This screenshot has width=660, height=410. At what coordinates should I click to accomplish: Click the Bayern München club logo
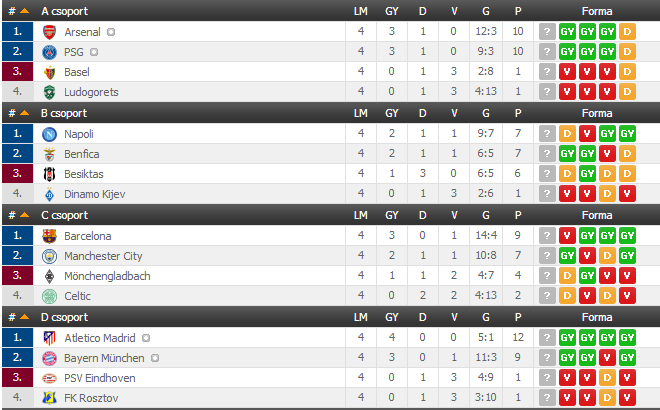pyautogui.click(x=50, y=358)
